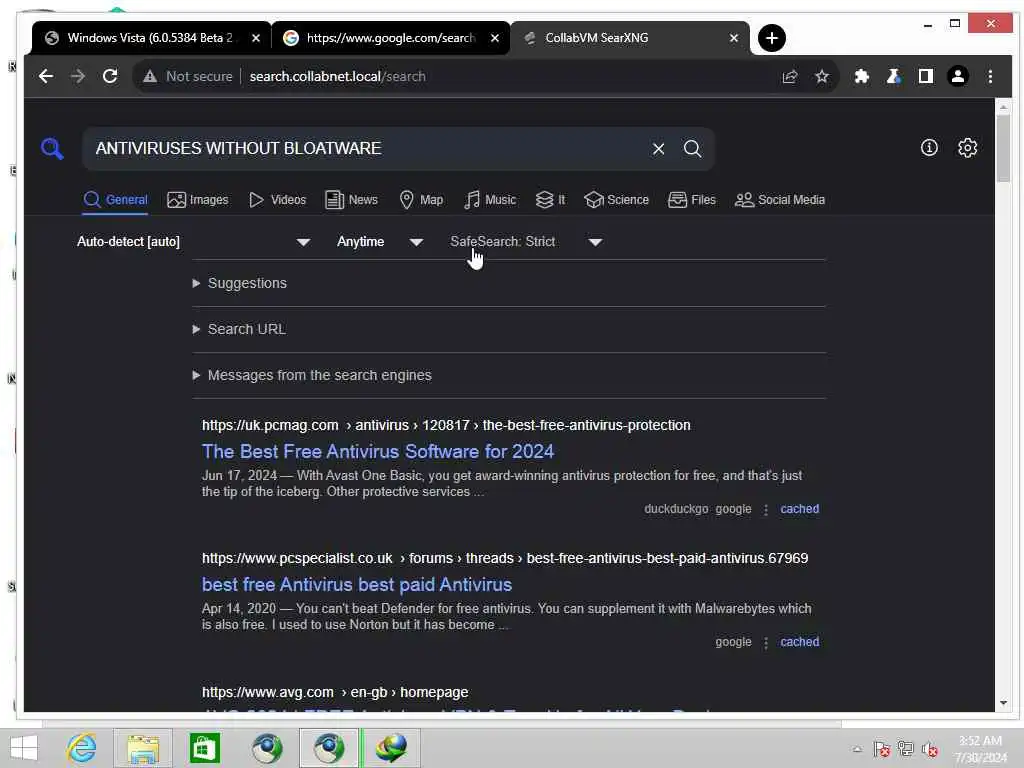Open the SafeSearch: Strict dropdown
Viewport: 1024px width, 768px height.
pyautogui.click(x=526, y=242)
